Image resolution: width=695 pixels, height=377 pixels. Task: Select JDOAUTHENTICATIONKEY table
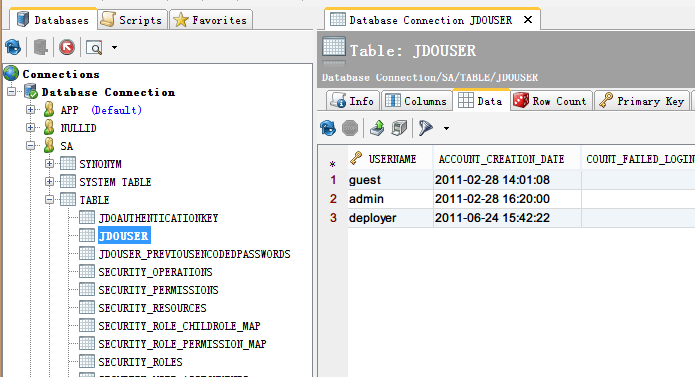coord(158,218)
